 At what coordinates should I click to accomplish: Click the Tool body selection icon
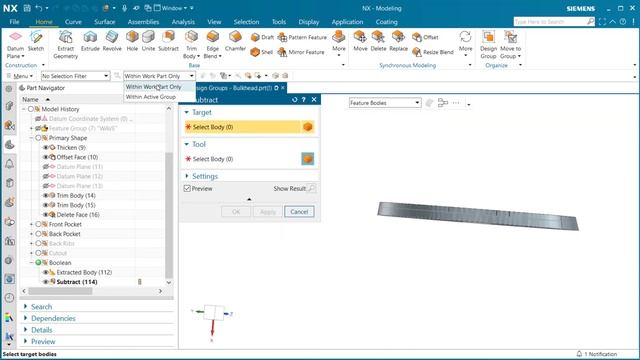click(x=308, y=159)
